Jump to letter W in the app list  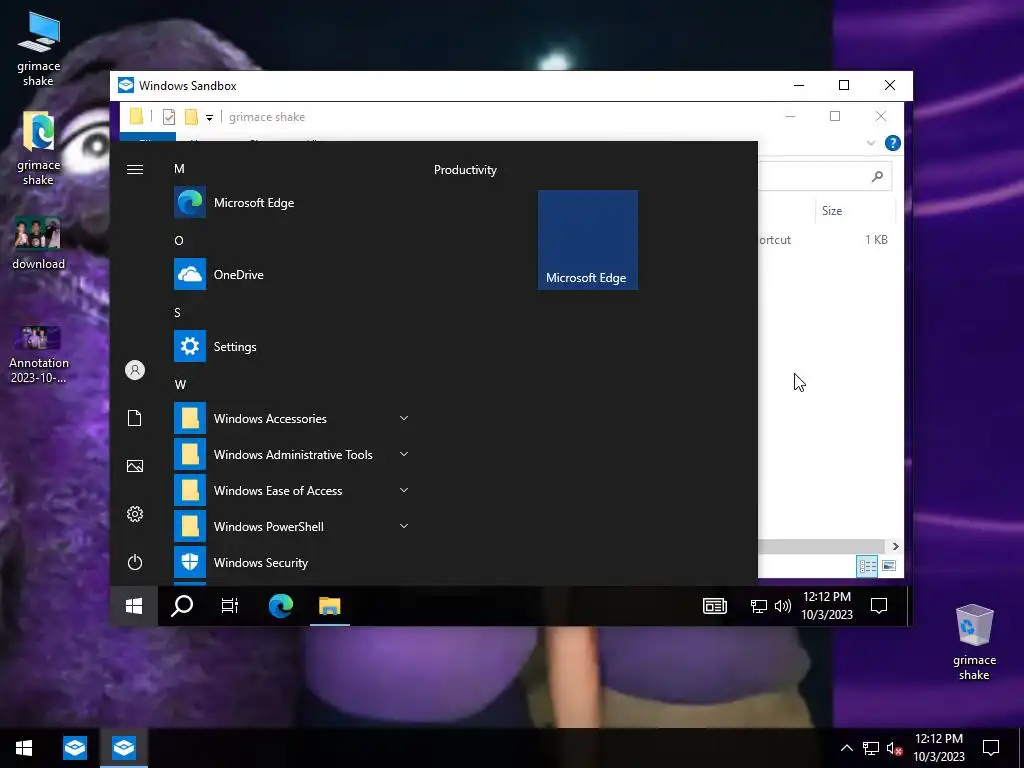tap(180, 384)
